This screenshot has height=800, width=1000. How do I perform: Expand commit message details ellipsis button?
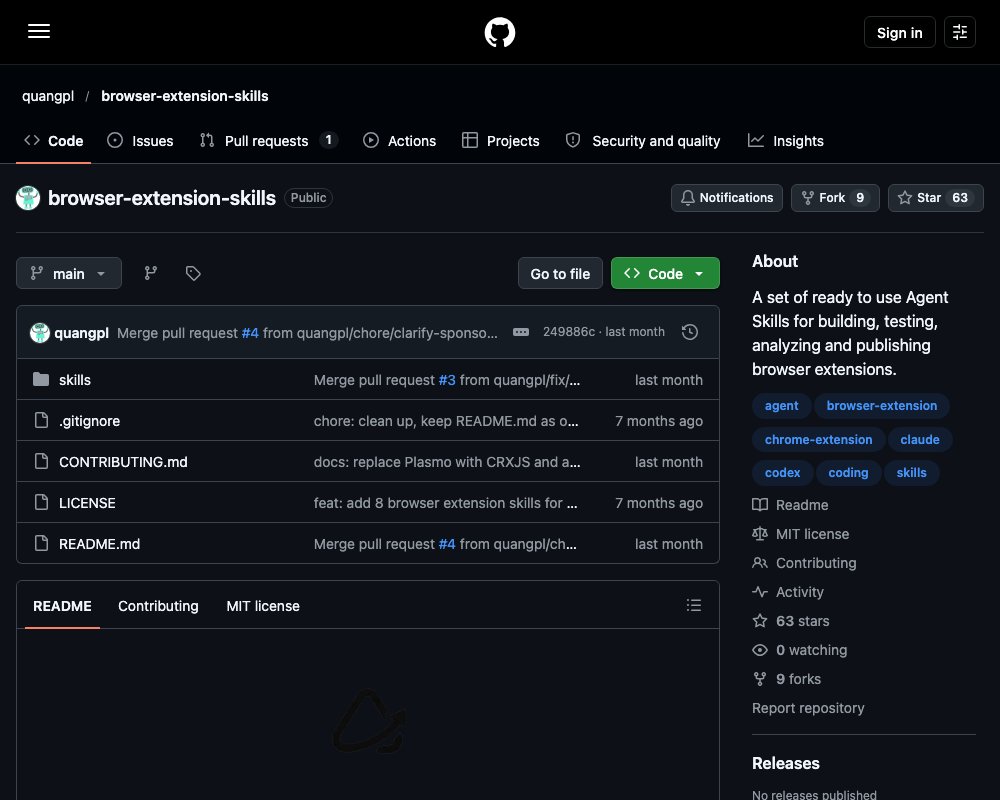(x=520, y=332)
